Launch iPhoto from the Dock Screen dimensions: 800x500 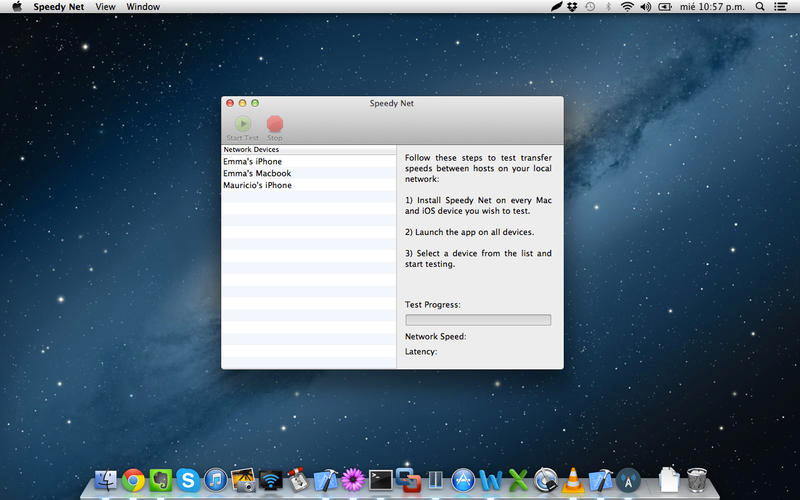coord(243,481)
